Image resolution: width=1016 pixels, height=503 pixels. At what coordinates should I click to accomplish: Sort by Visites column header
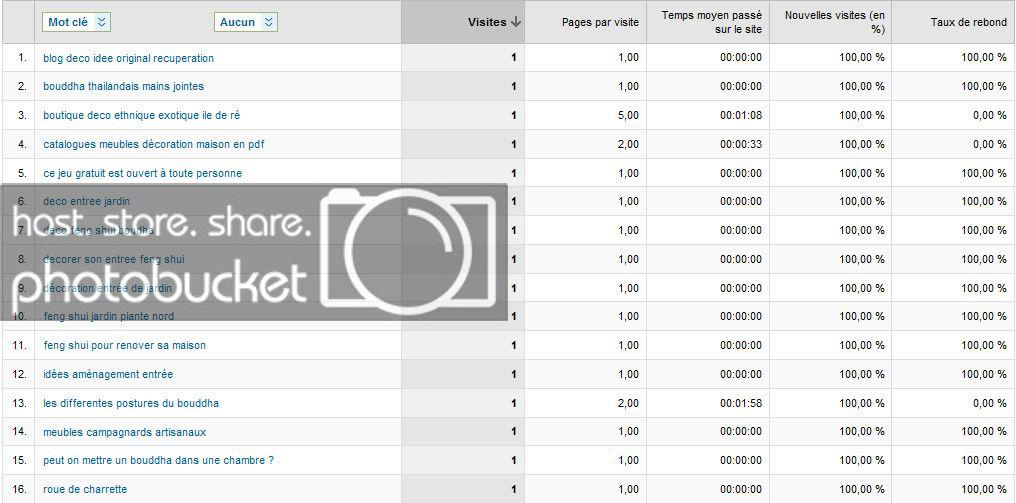pyautogui.click(x=487, y=22)
